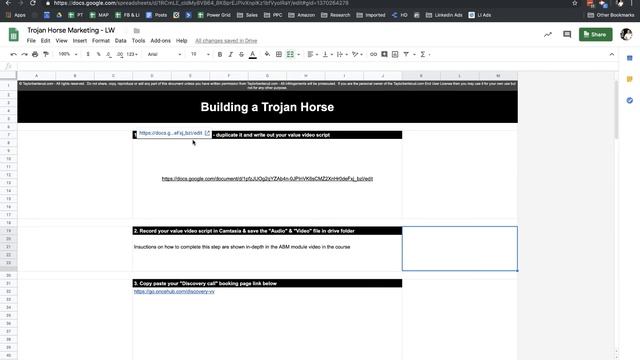This screenshot has width=640, height=360.
Task: Decrease decimal places
Action: pyautogui.click(x=109, y=54)
